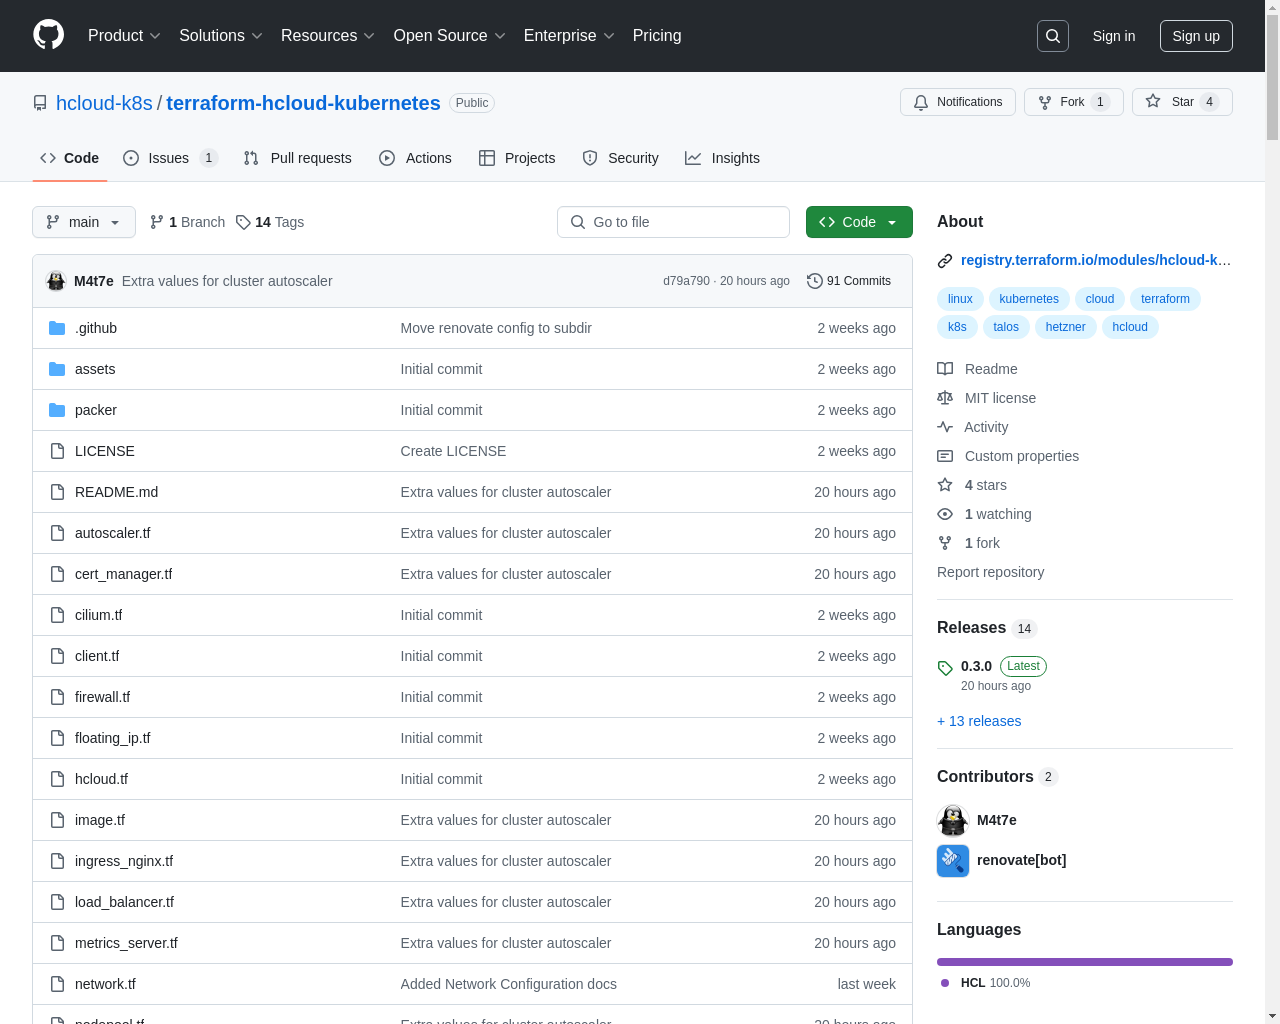Image resolution: width=1280 pixels, height=1024 pixels.
Task: Click the Activity pulse icon
Action: pos(945,427)
